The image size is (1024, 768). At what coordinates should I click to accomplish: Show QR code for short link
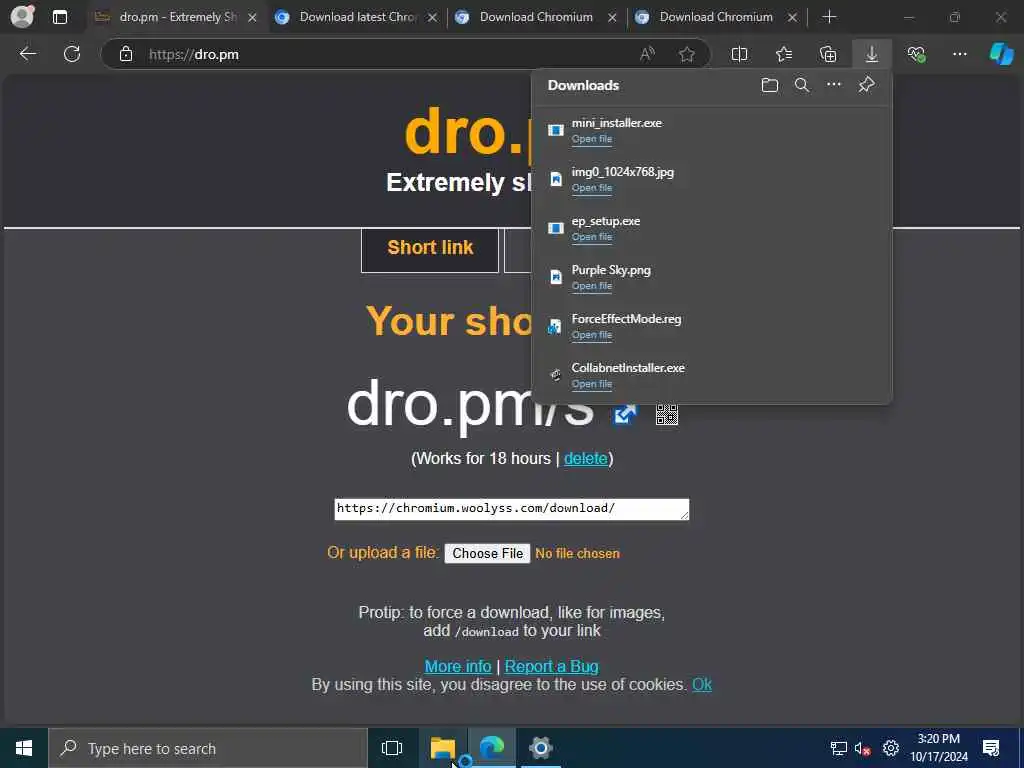point(667,414)
